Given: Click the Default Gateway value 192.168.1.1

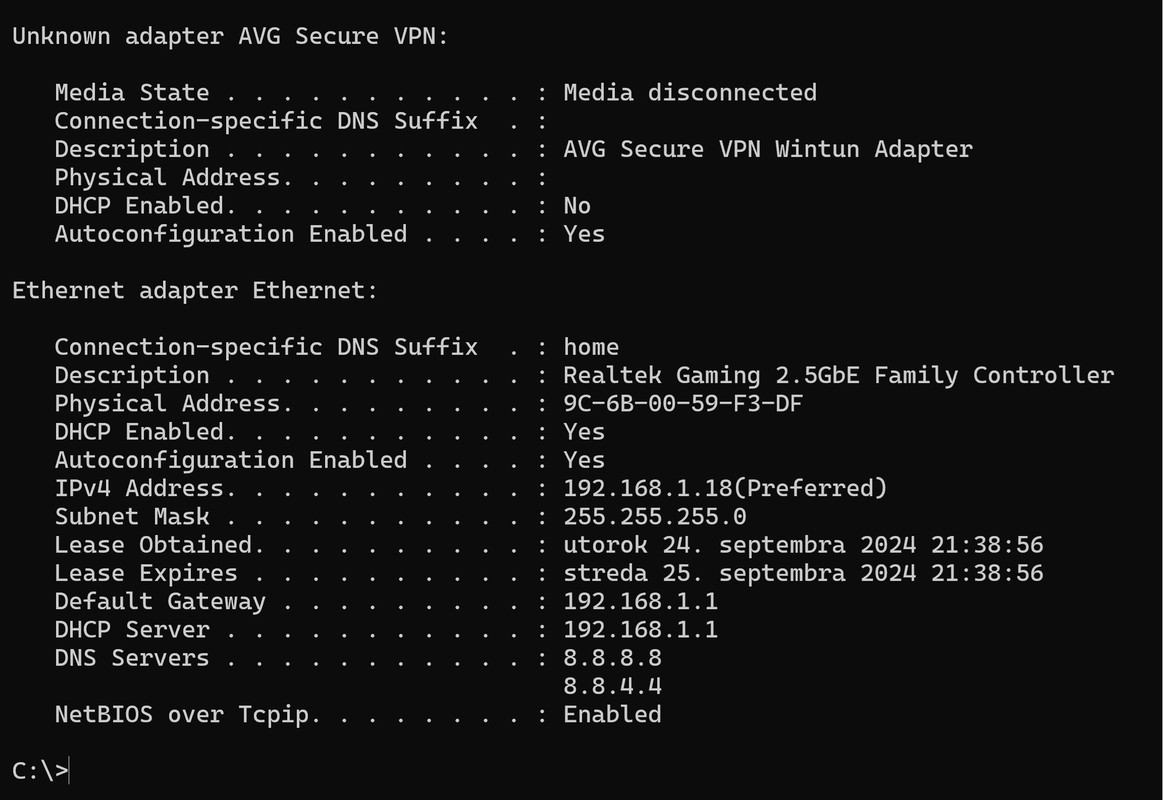Looking at the screenshot, I should coord(641,601).
